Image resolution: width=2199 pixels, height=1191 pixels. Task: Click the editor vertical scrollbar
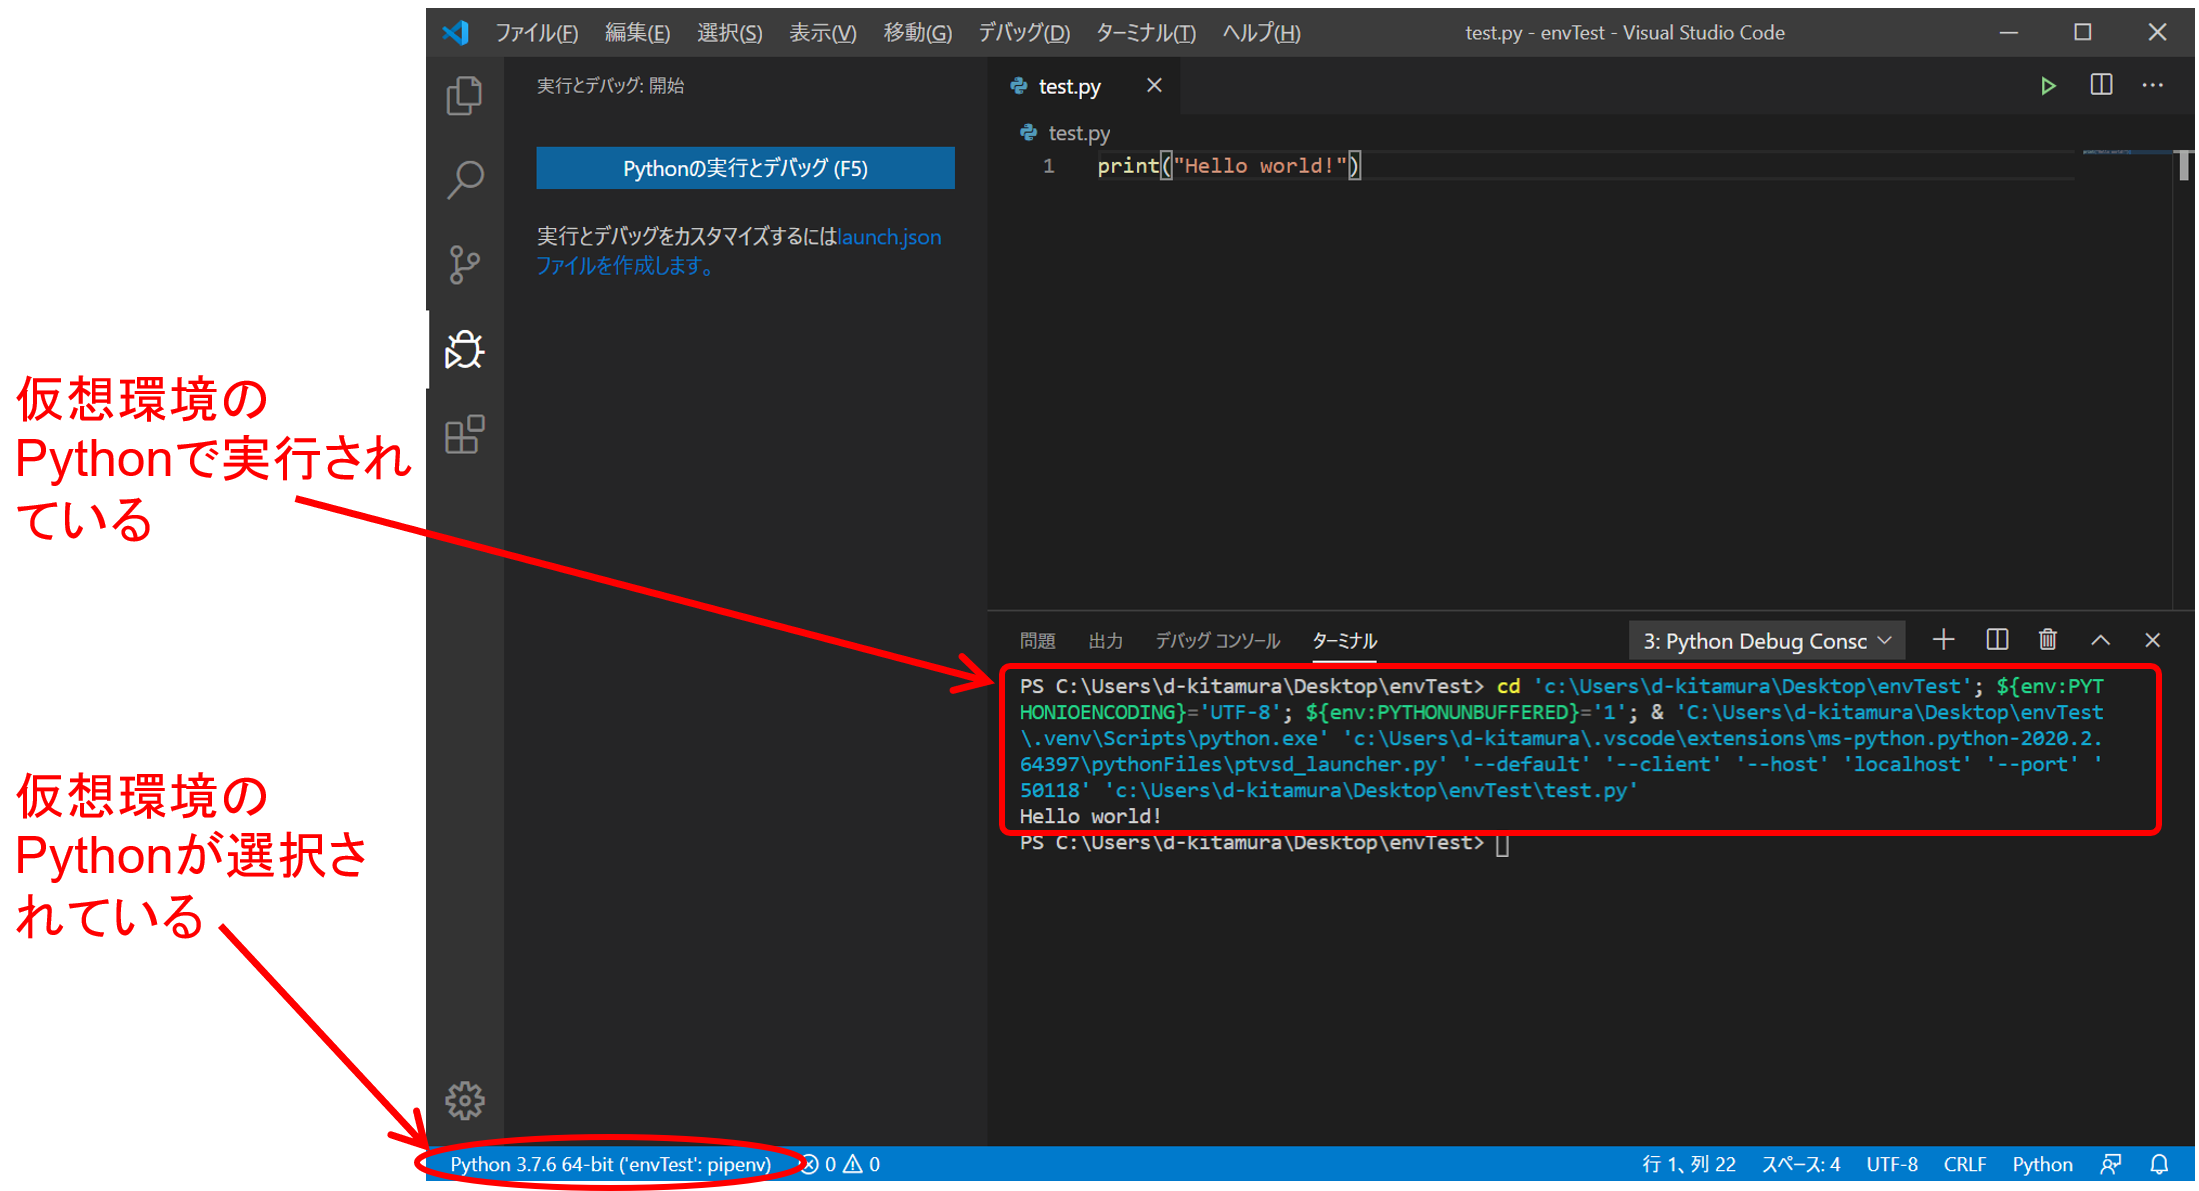[2184, 165]
